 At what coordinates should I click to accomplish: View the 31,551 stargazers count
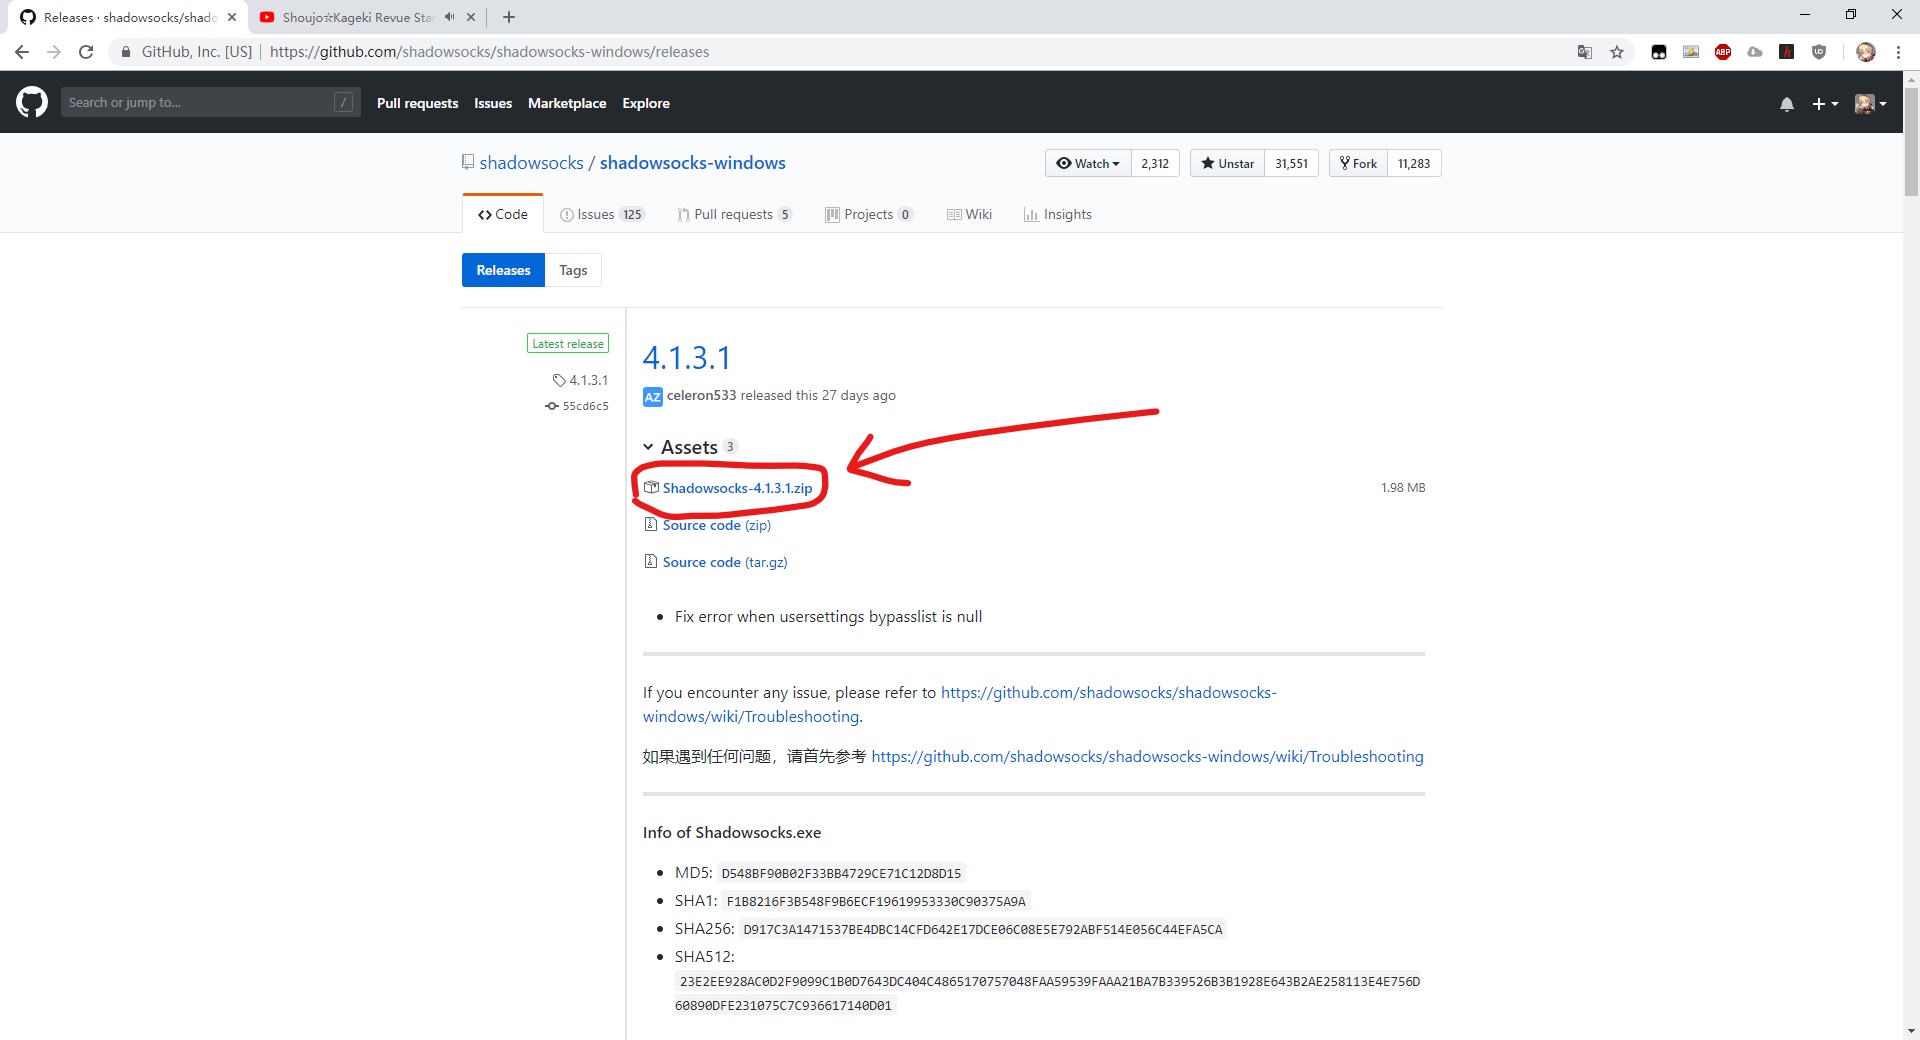[1291, 163]
